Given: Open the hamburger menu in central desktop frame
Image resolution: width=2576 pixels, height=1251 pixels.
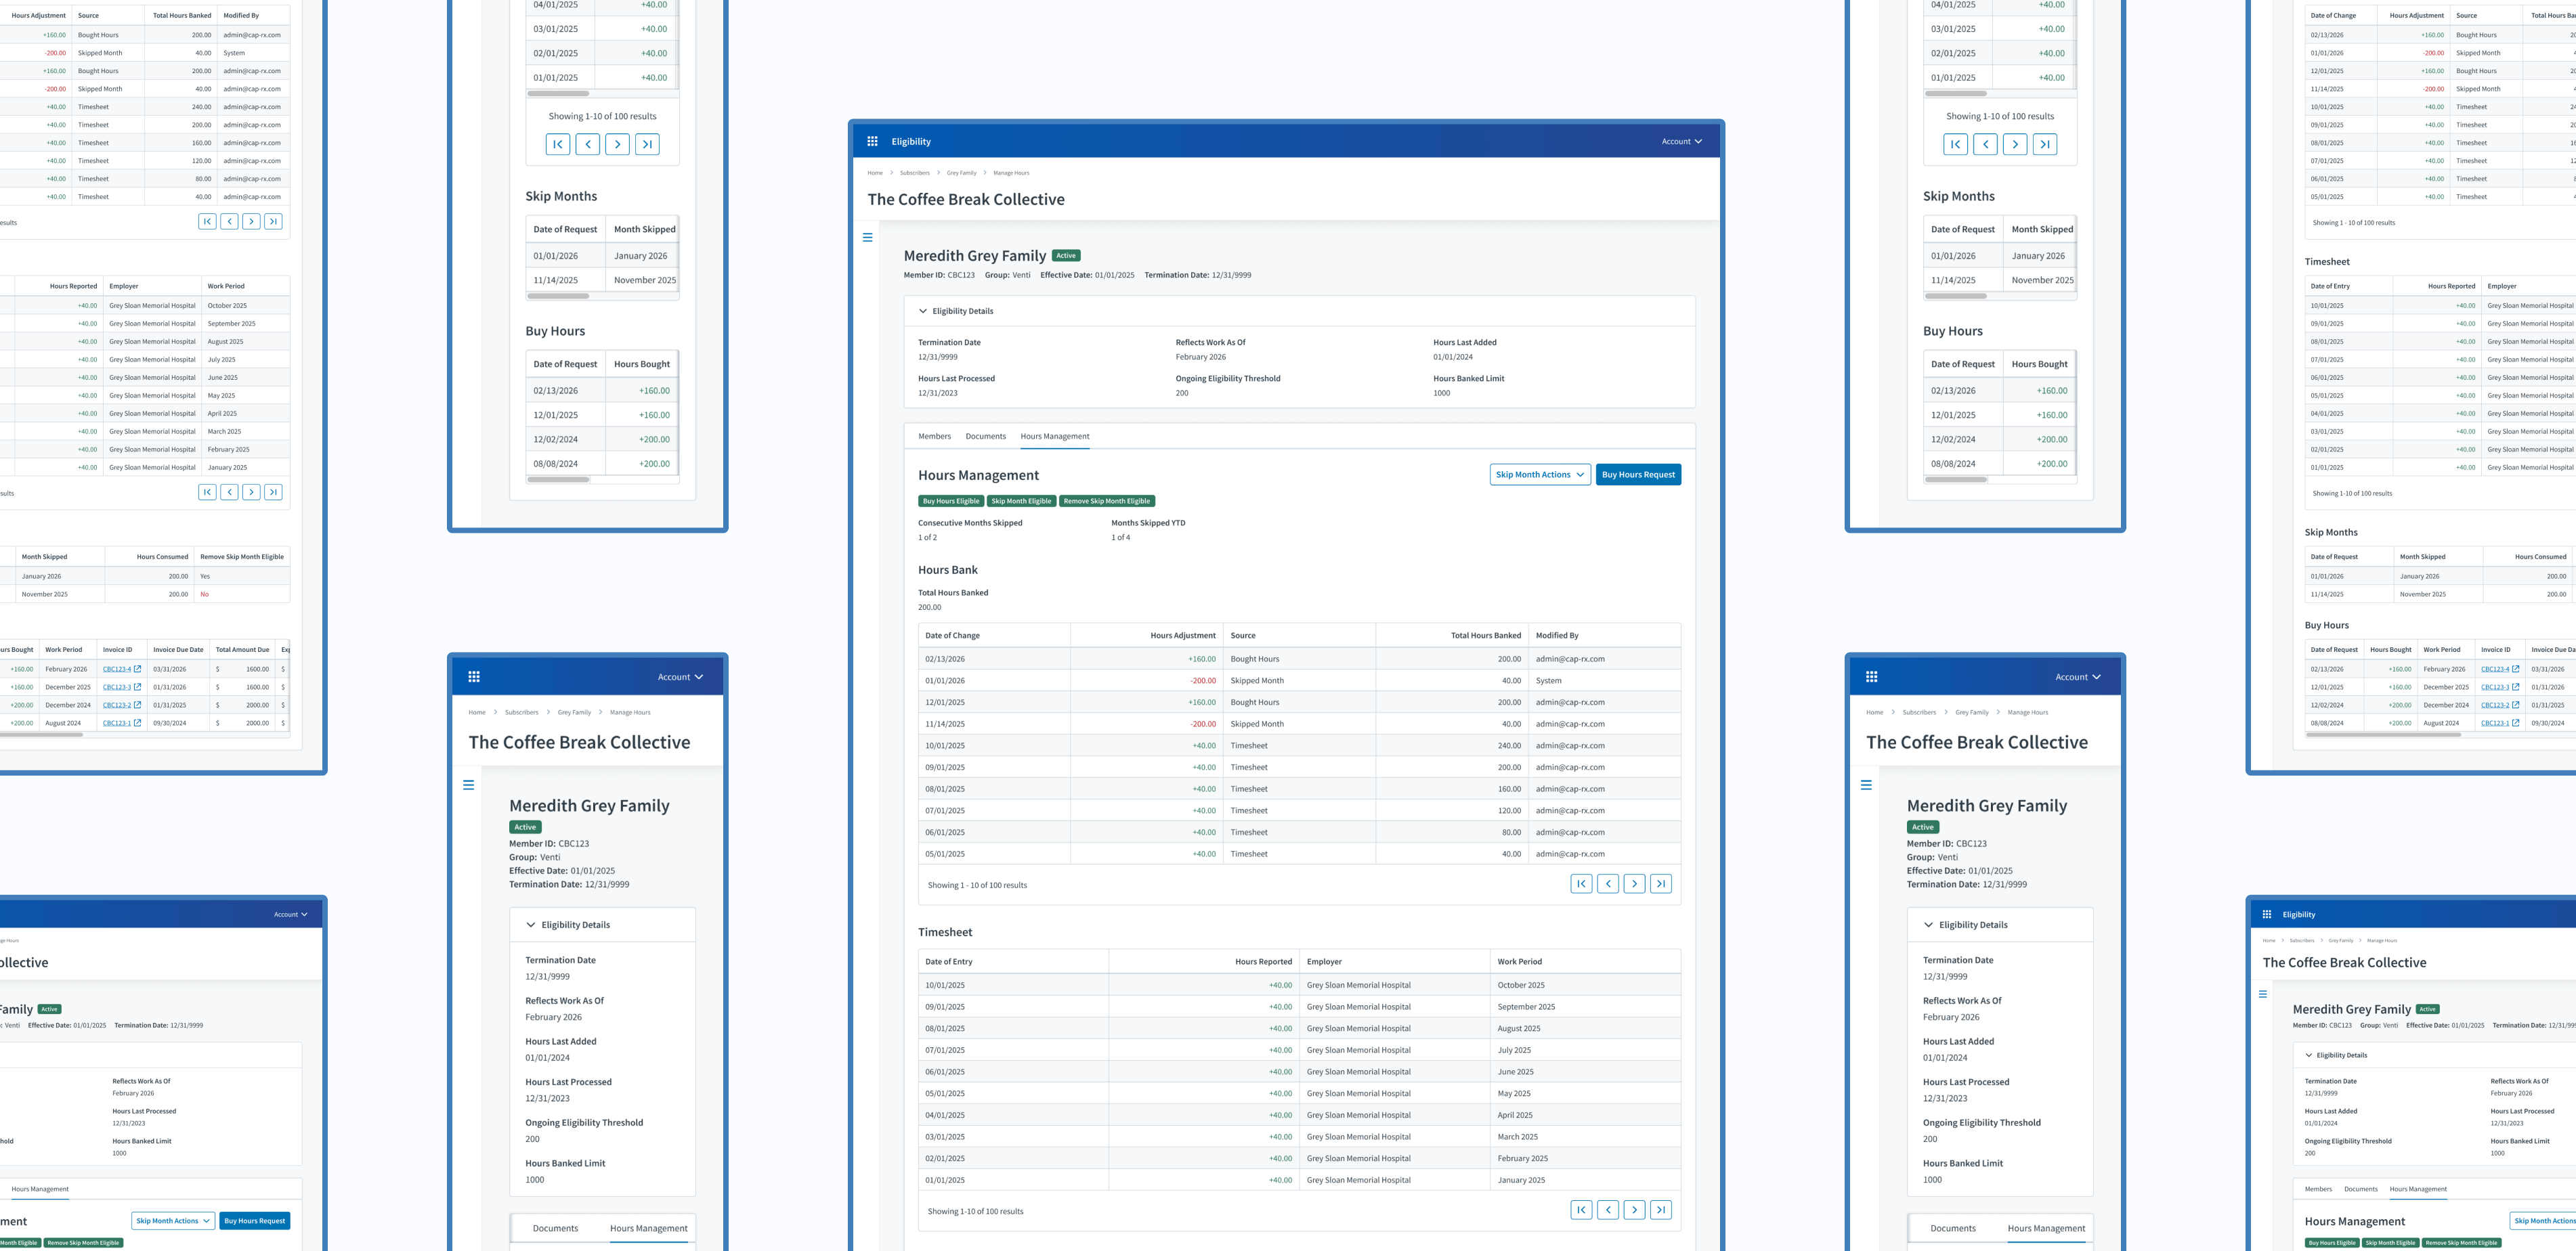Looking at the screenshot, I should 867,238.
